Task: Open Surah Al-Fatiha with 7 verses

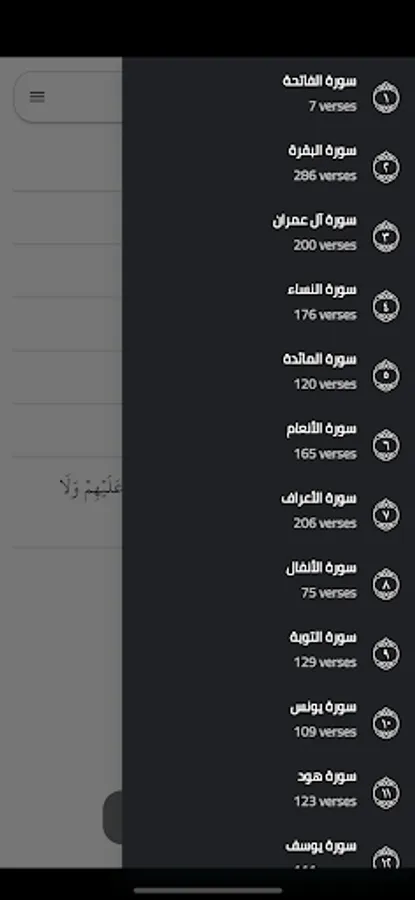Action: pos(269,93)
